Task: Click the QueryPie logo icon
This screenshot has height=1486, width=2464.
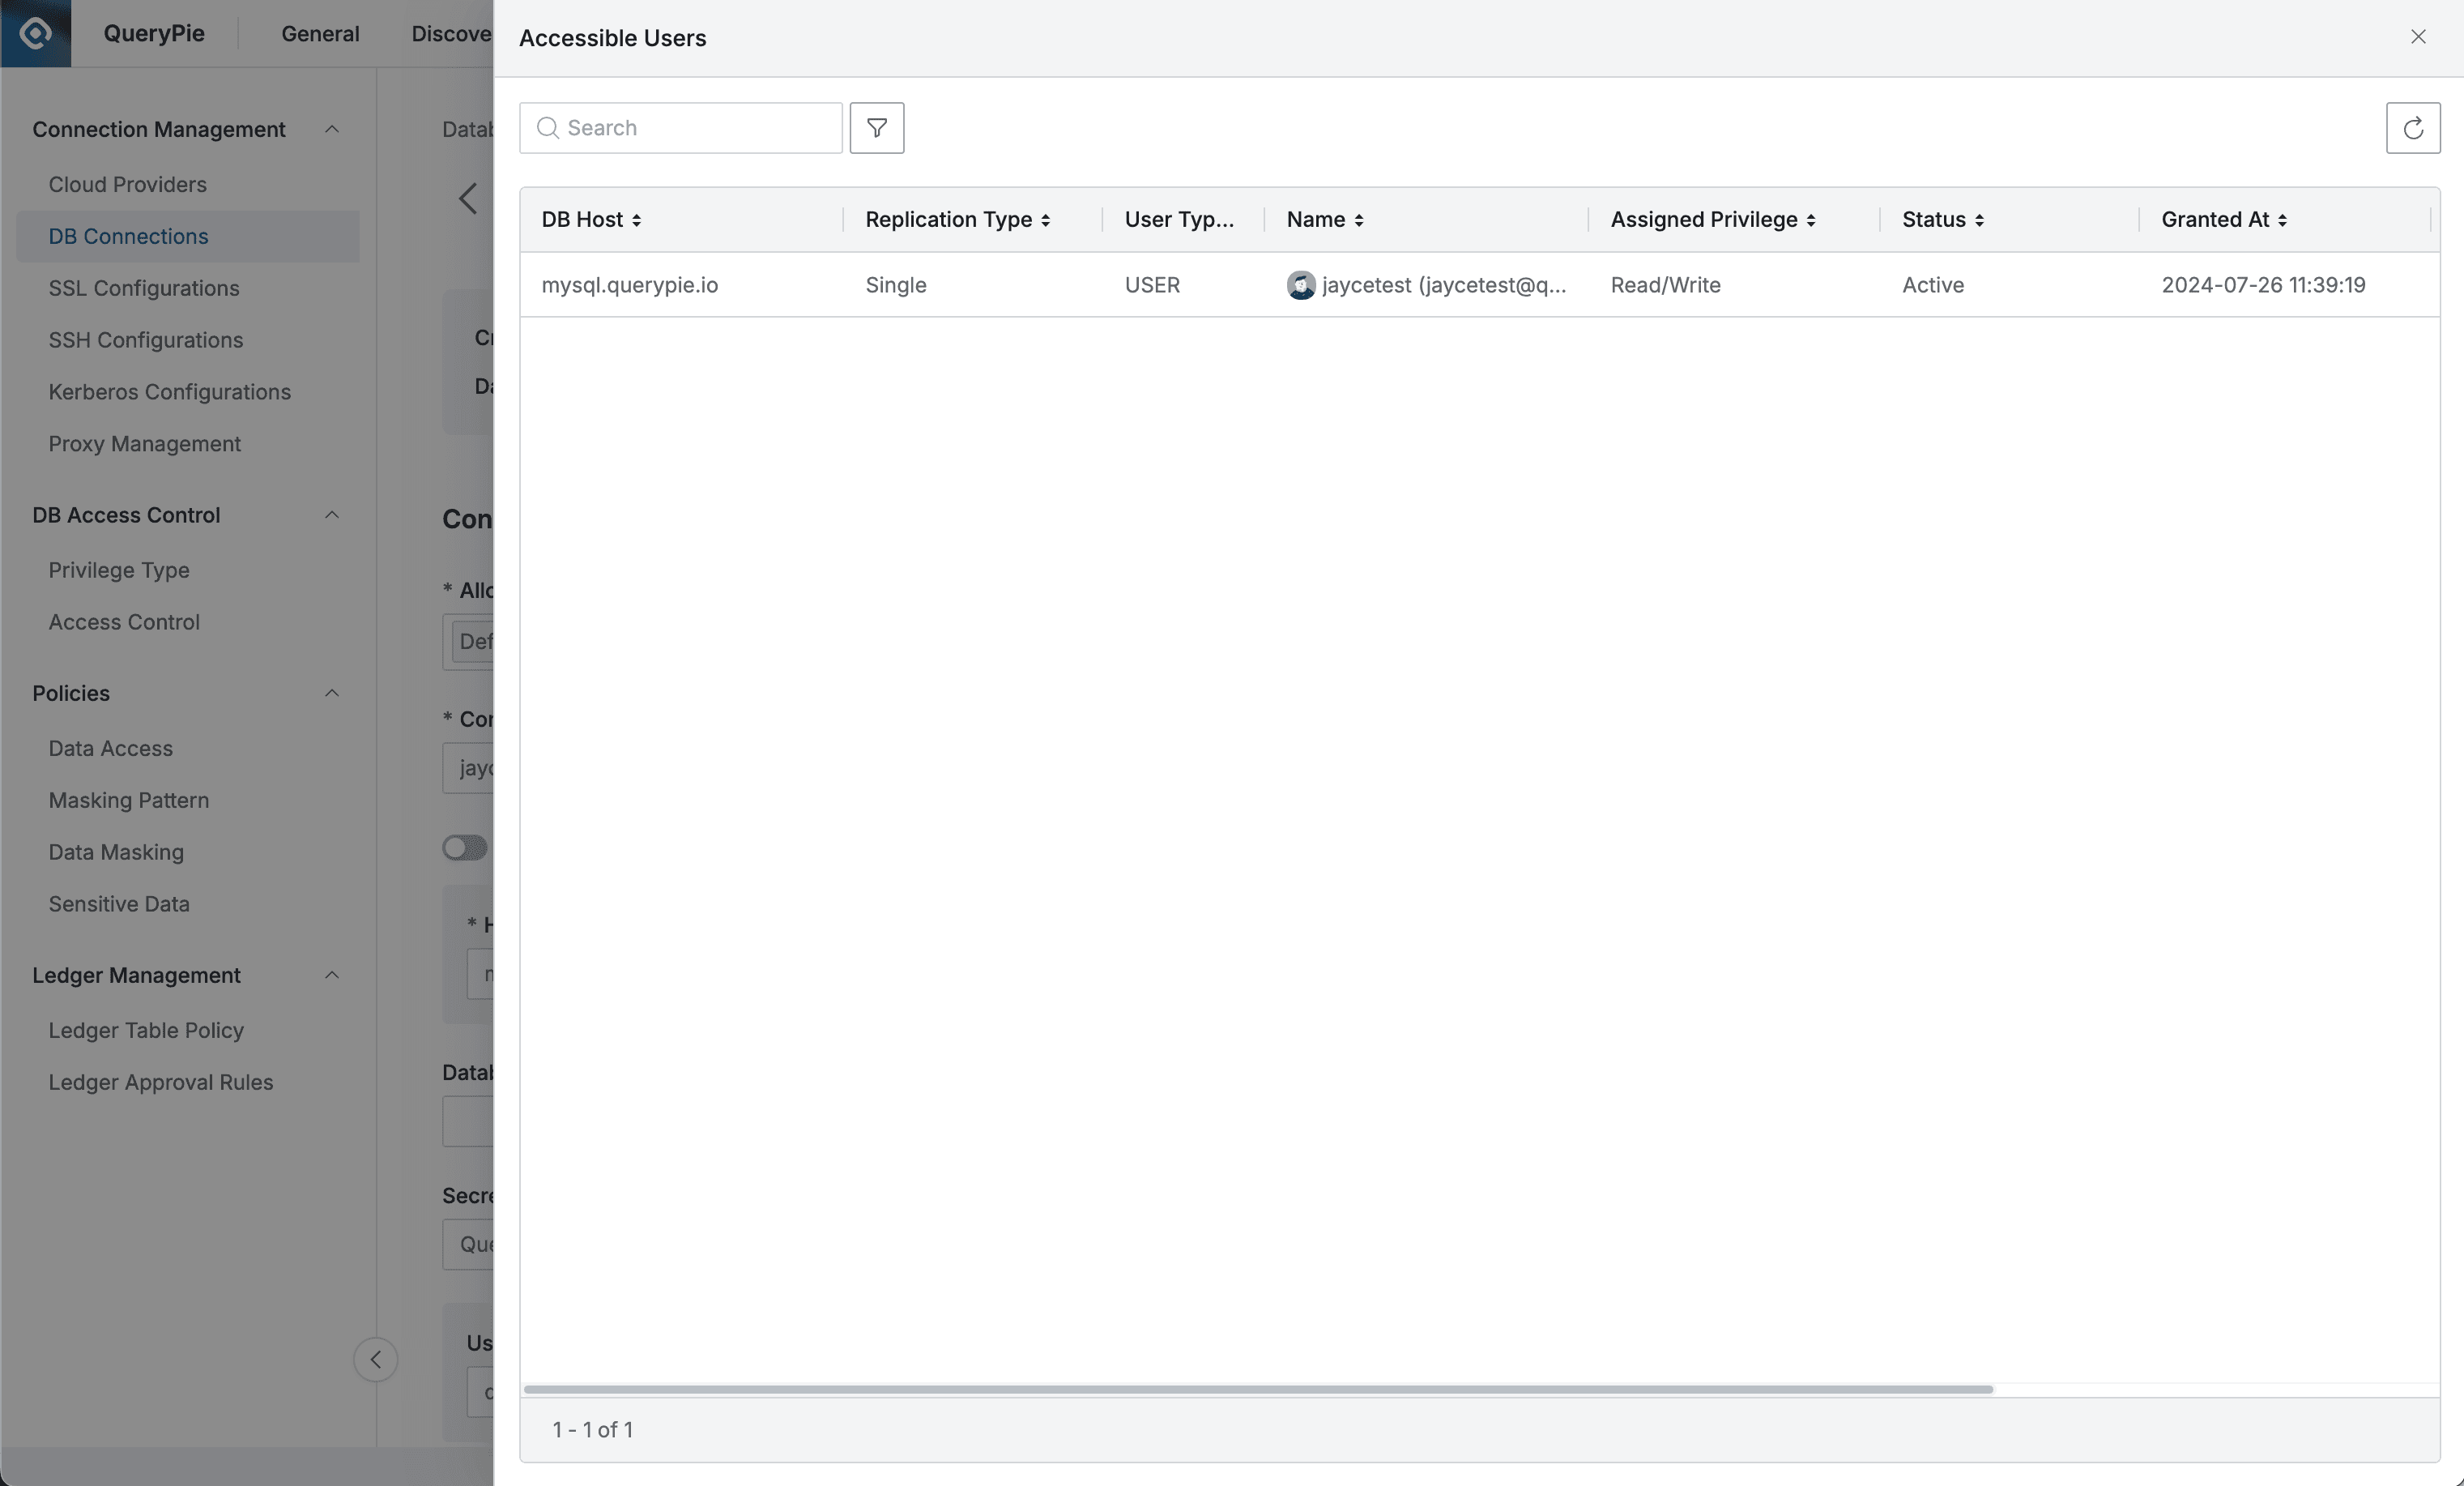Action: click(x=35, y=33)
